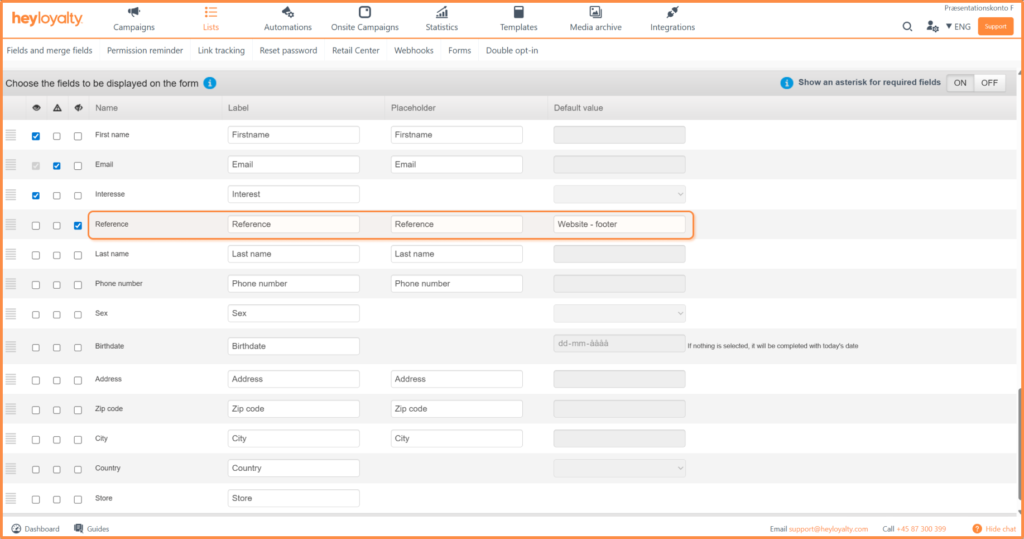The height and width of the screenshot is (539, 1024).
Task: Uncheck the hidden checkbox for Reference
Action: (x=78, y=225)
